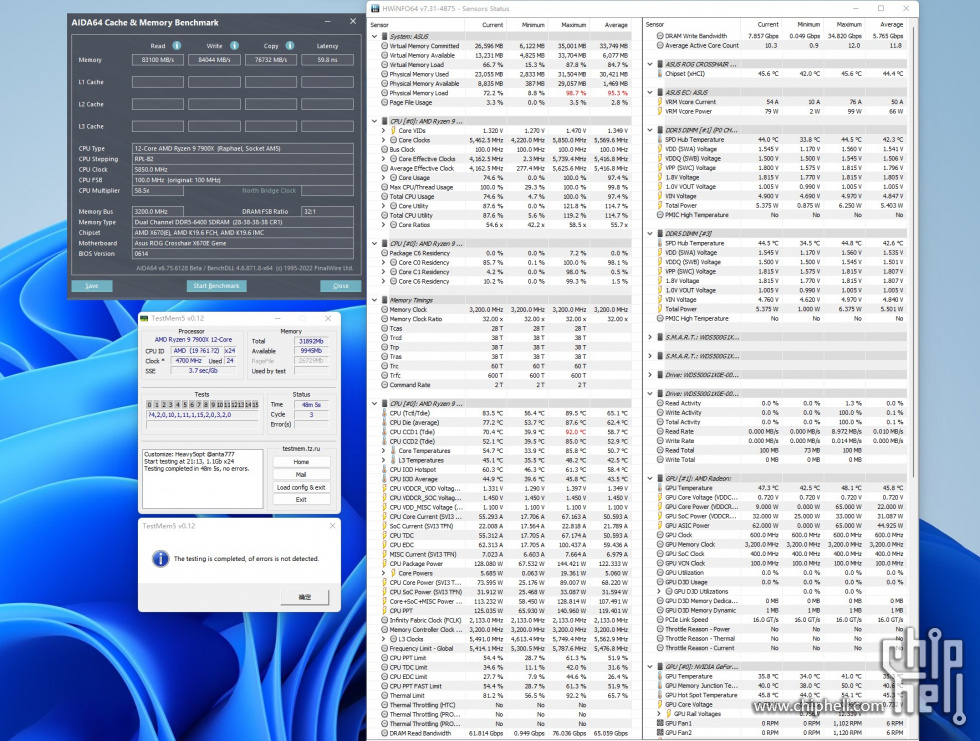Expand the GPU D3D Utilizations row
The image size is (980, 741).
point(659,591)
